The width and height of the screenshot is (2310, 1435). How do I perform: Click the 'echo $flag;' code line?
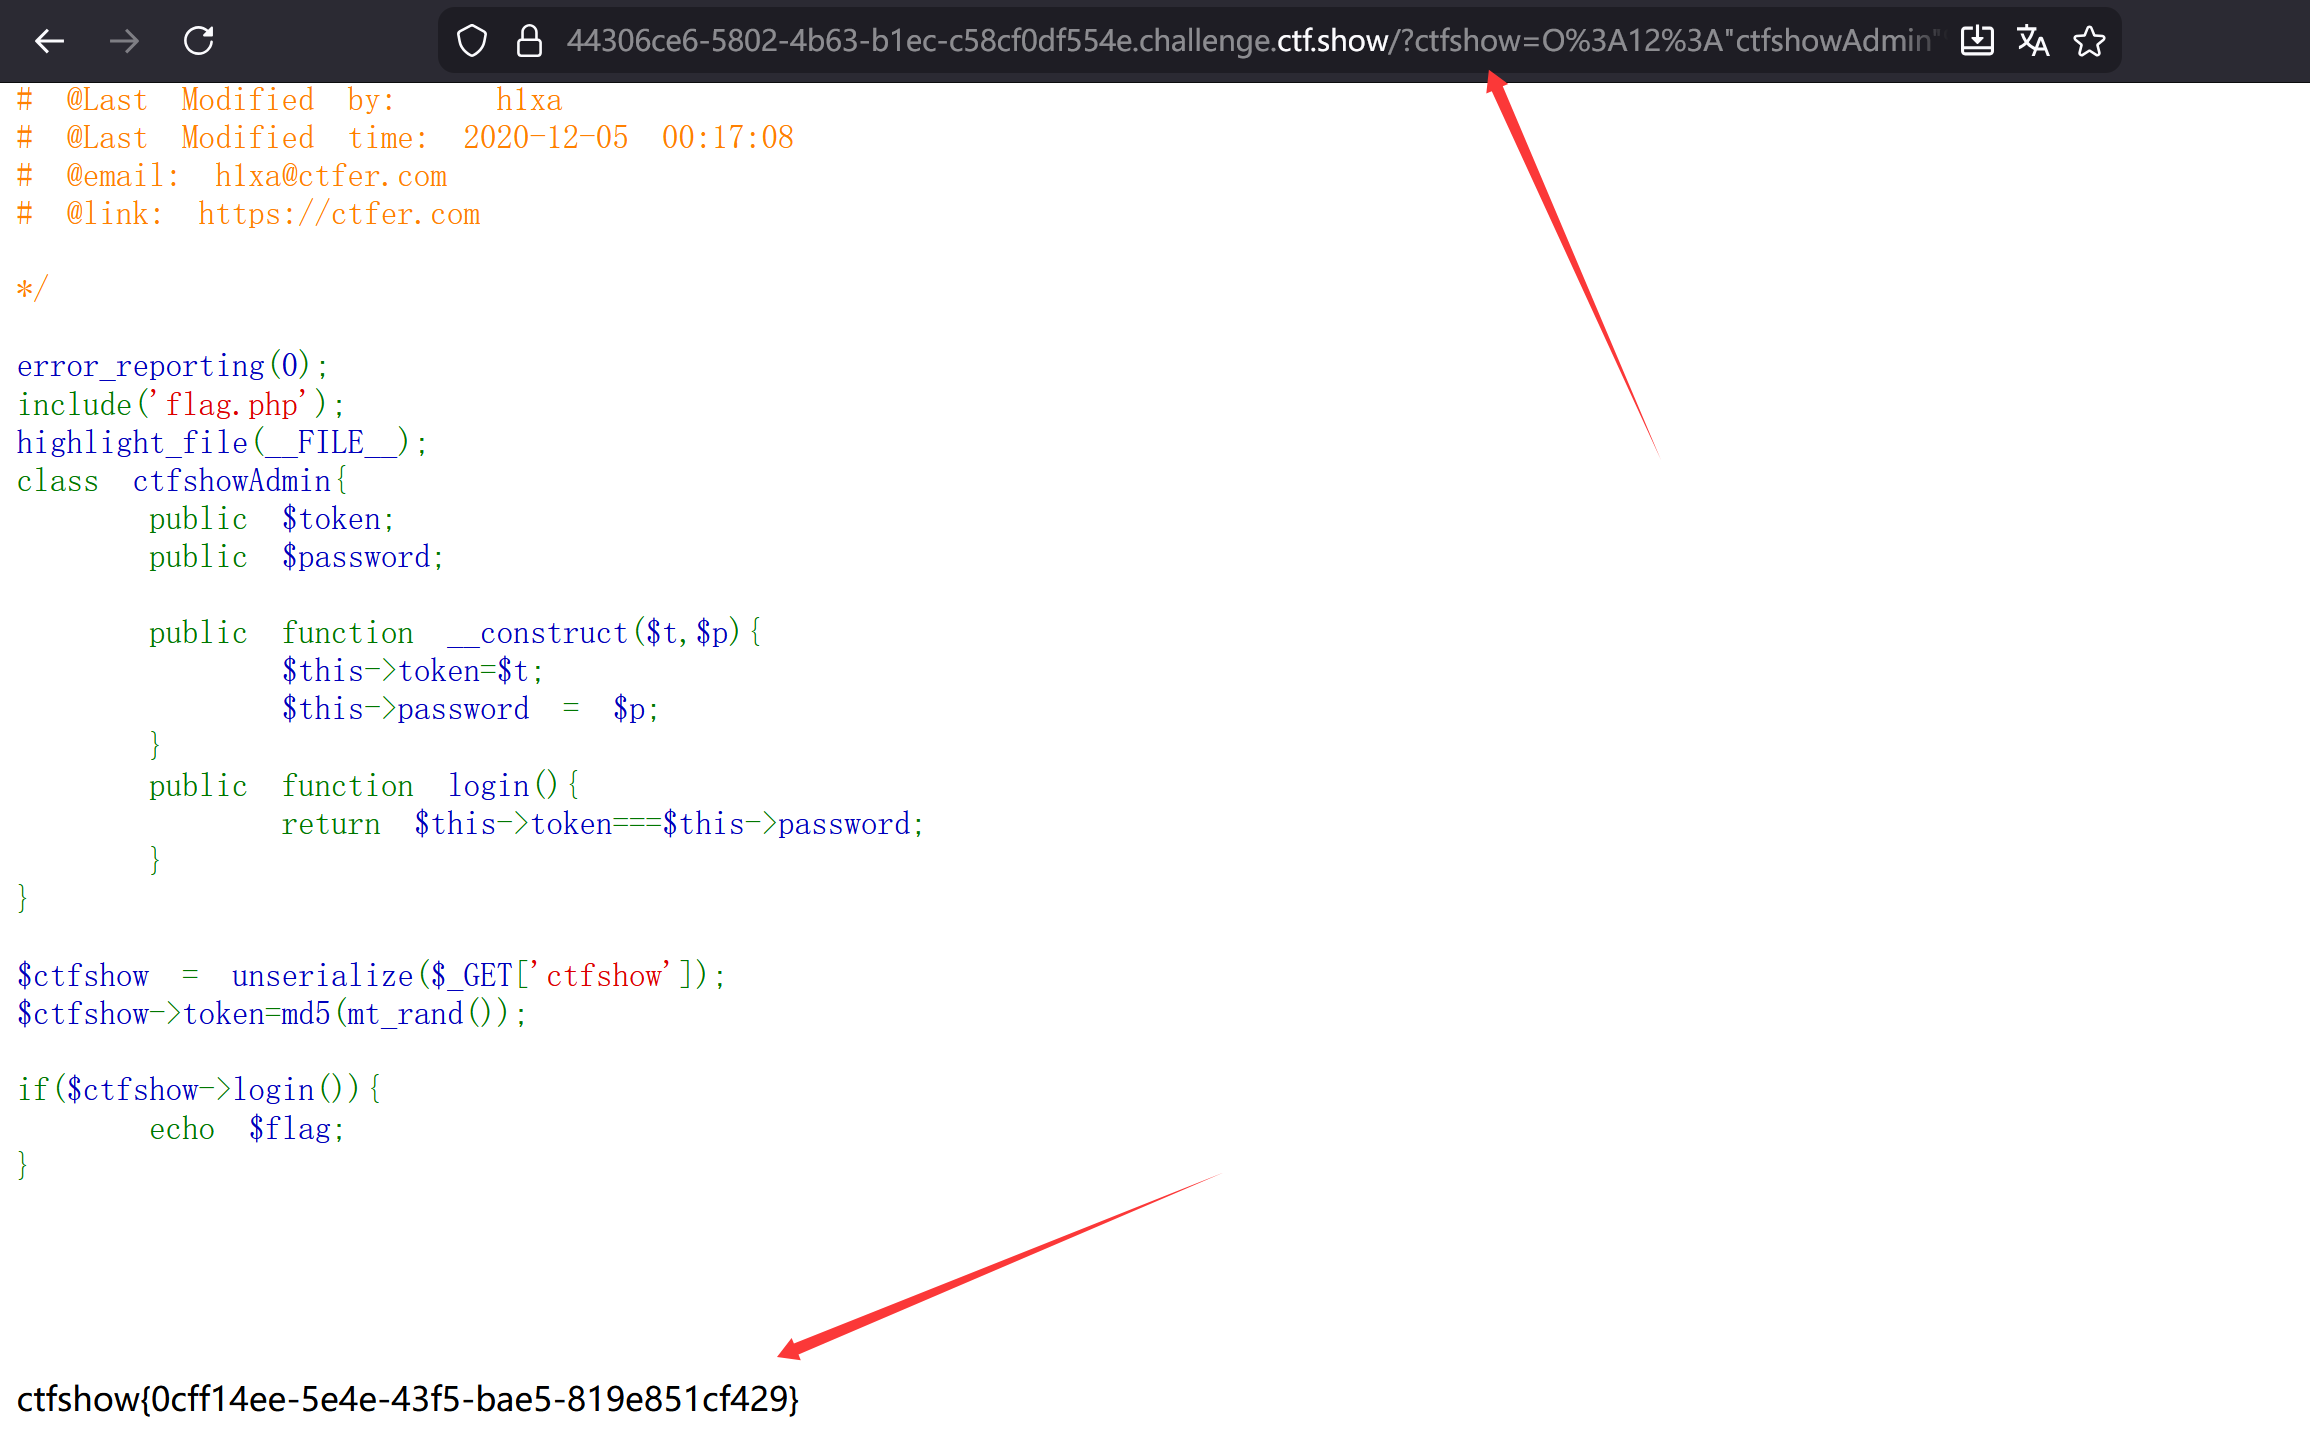tap(246, 1128)
